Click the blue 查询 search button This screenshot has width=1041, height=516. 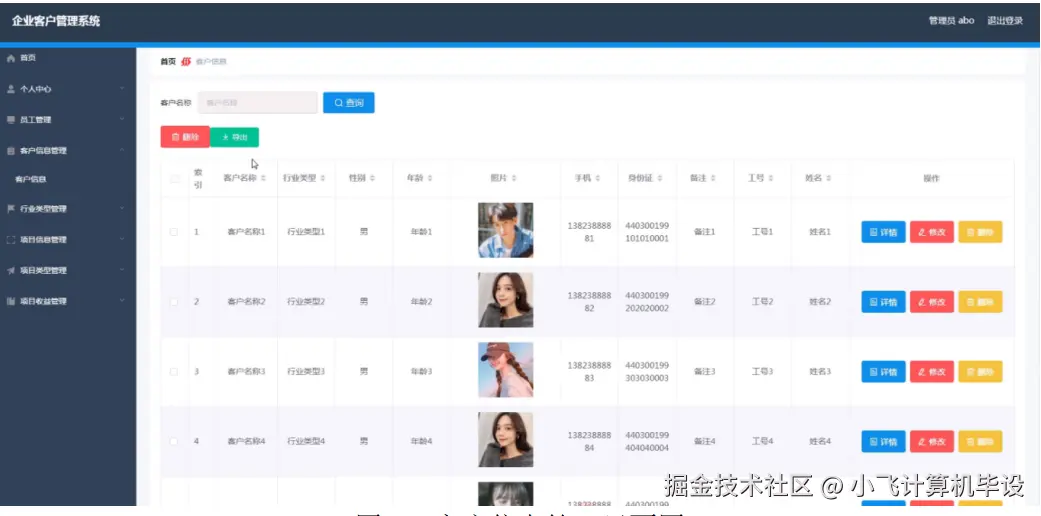[349, 103]
